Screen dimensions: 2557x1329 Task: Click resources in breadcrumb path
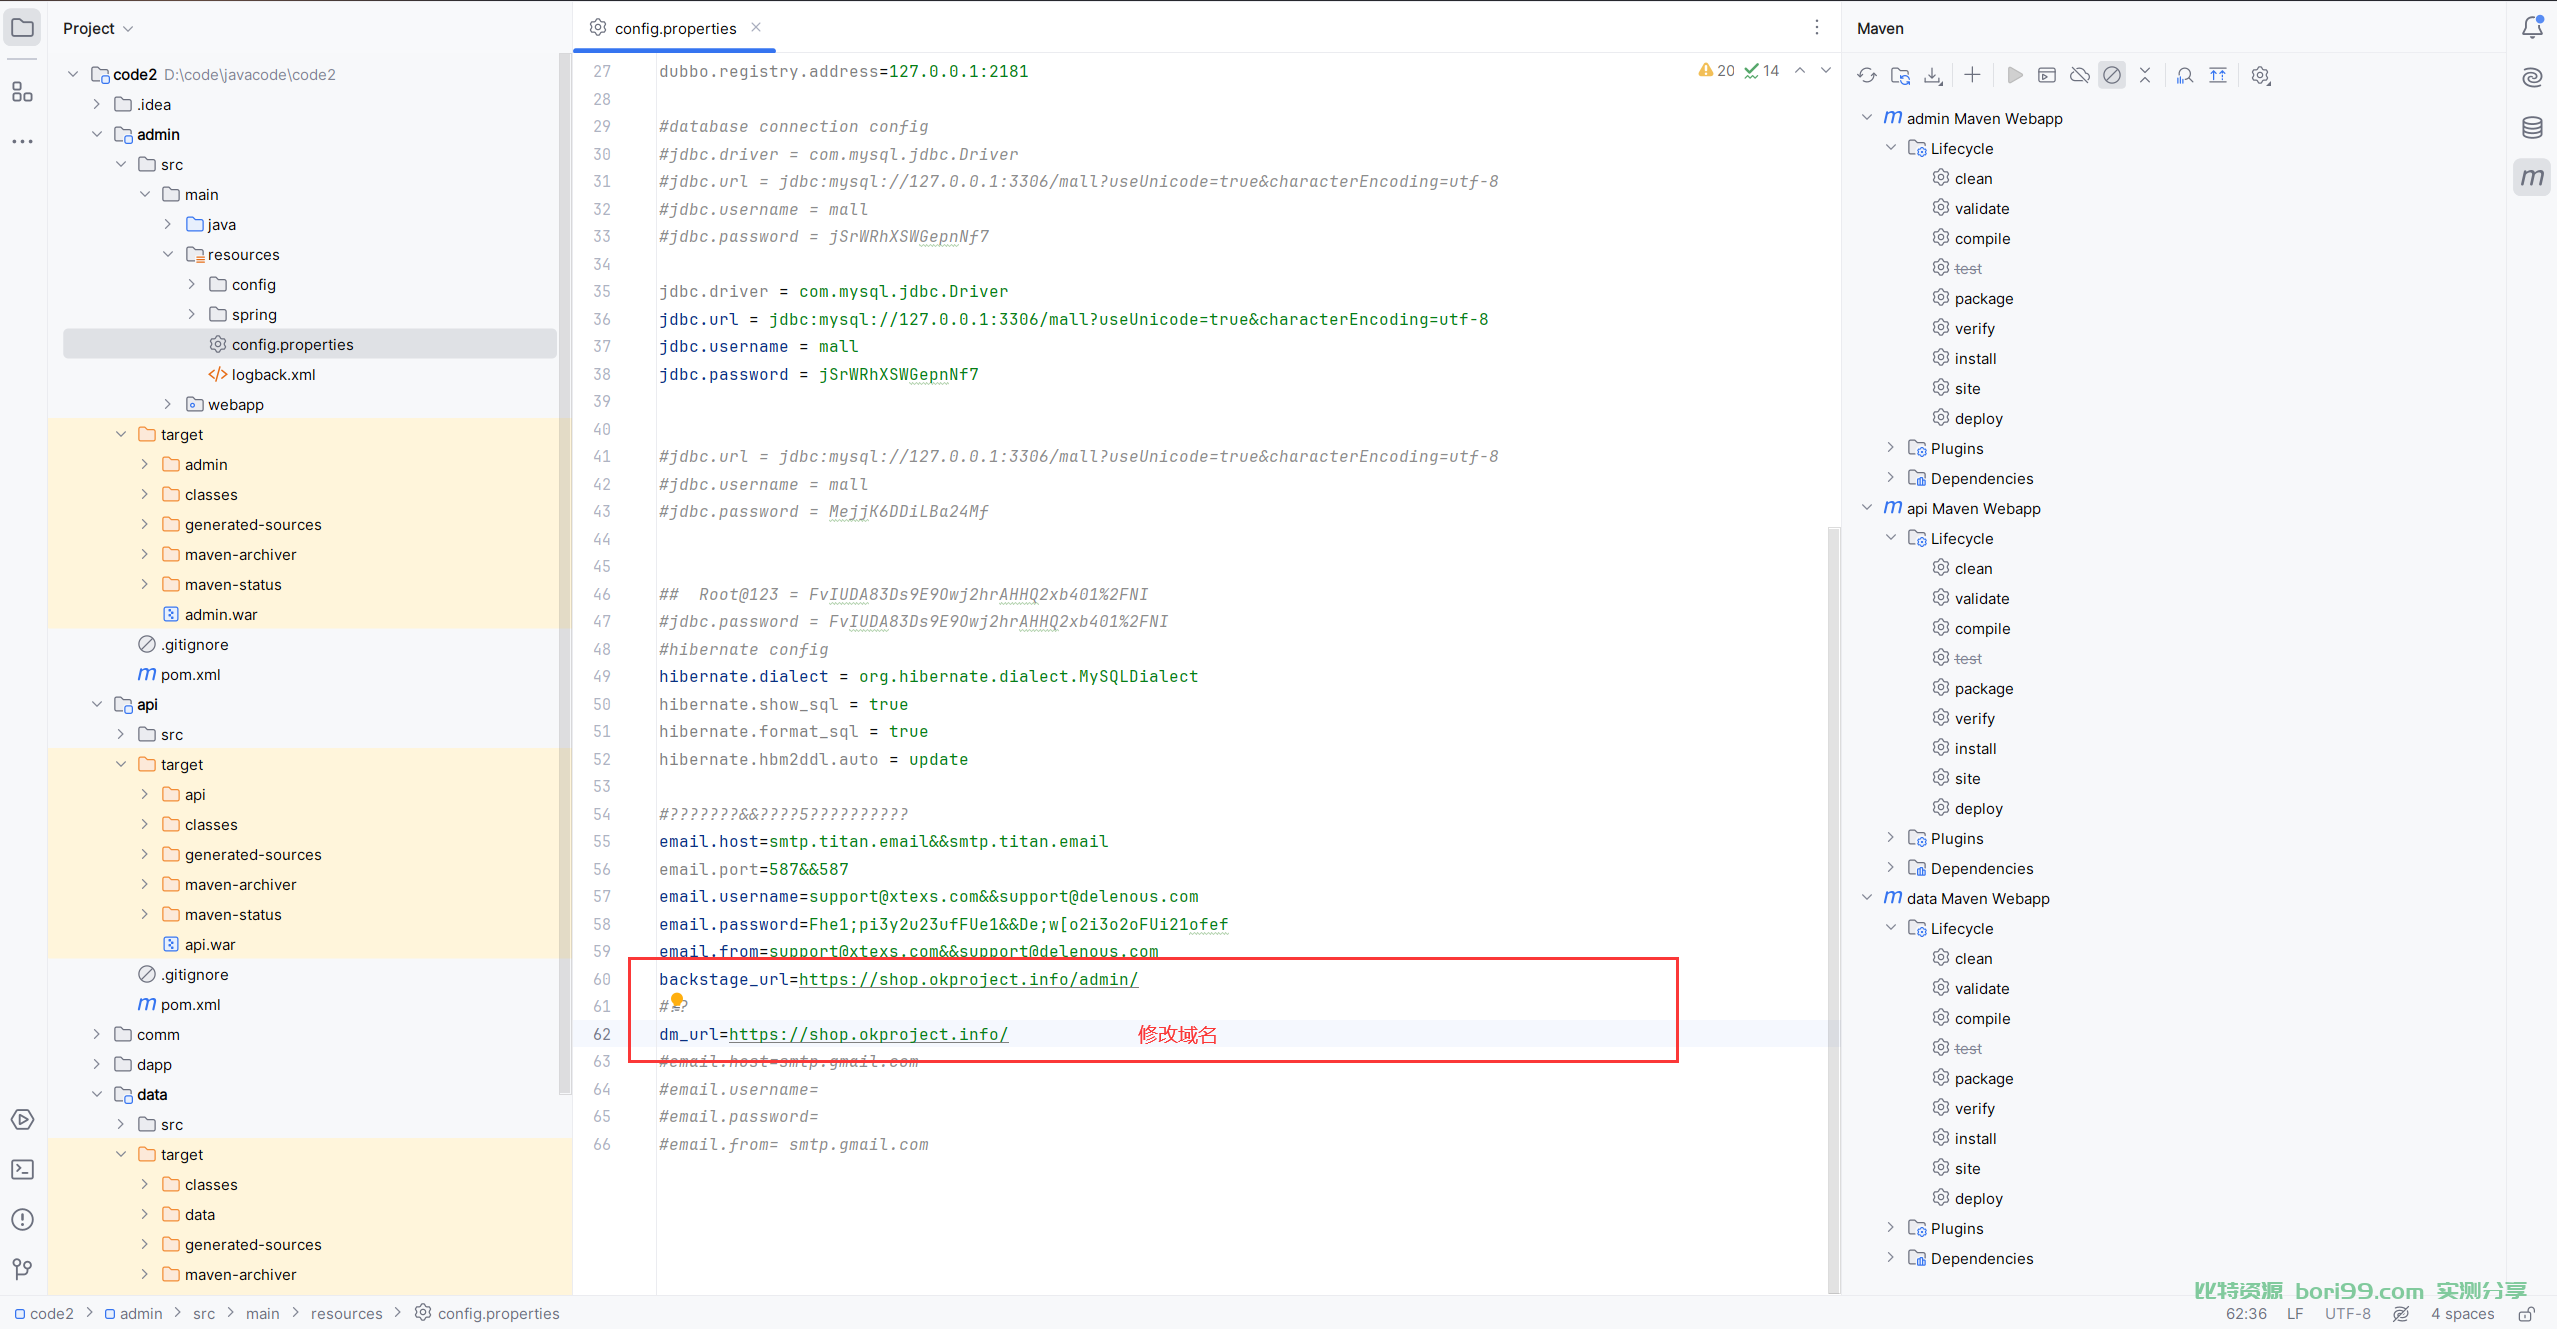coord(346,1314)
